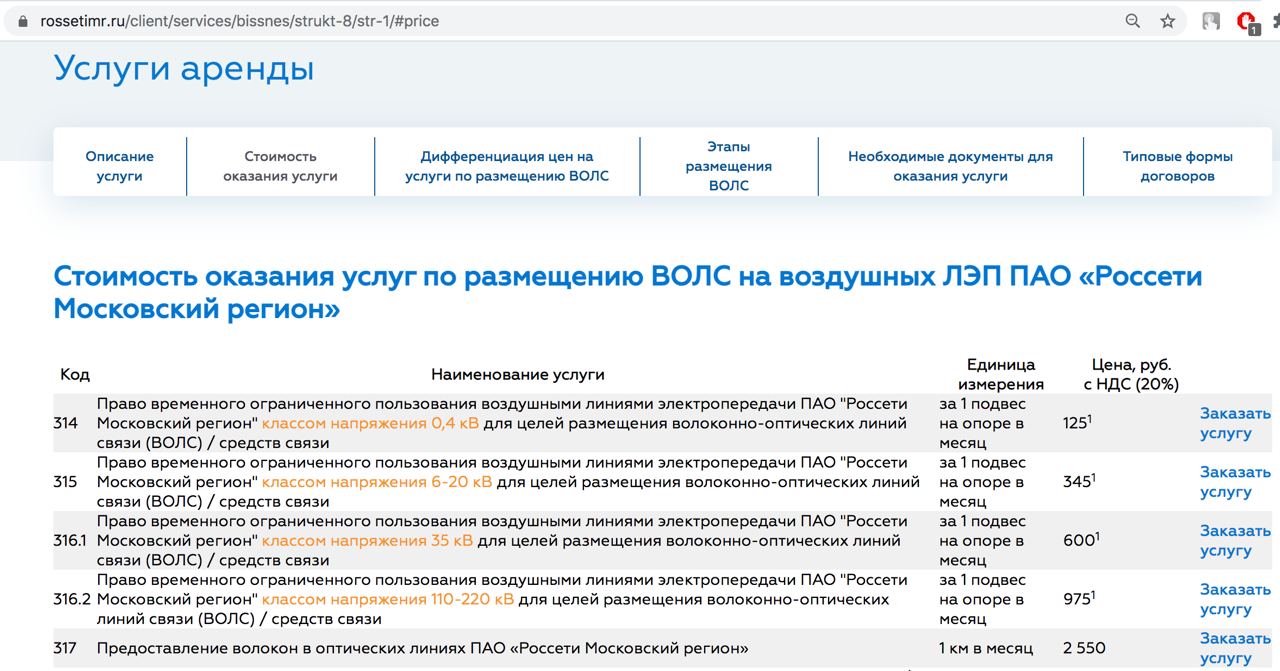This screenshot has width=1280, height=671.
Task: Open the Описание услуги tab
Action: (120, 166)
